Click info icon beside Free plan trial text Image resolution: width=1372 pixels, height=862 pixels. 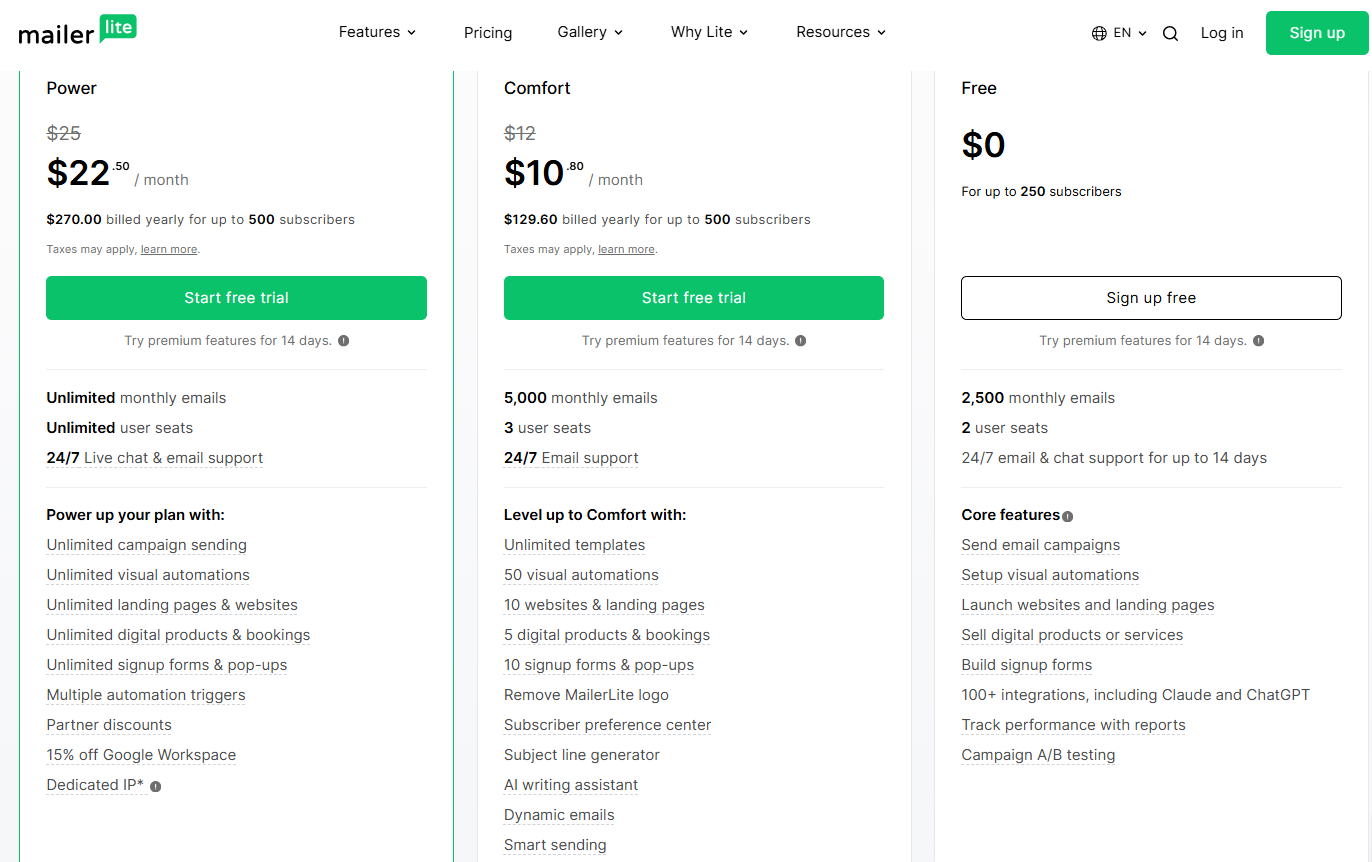[1258, 341]
